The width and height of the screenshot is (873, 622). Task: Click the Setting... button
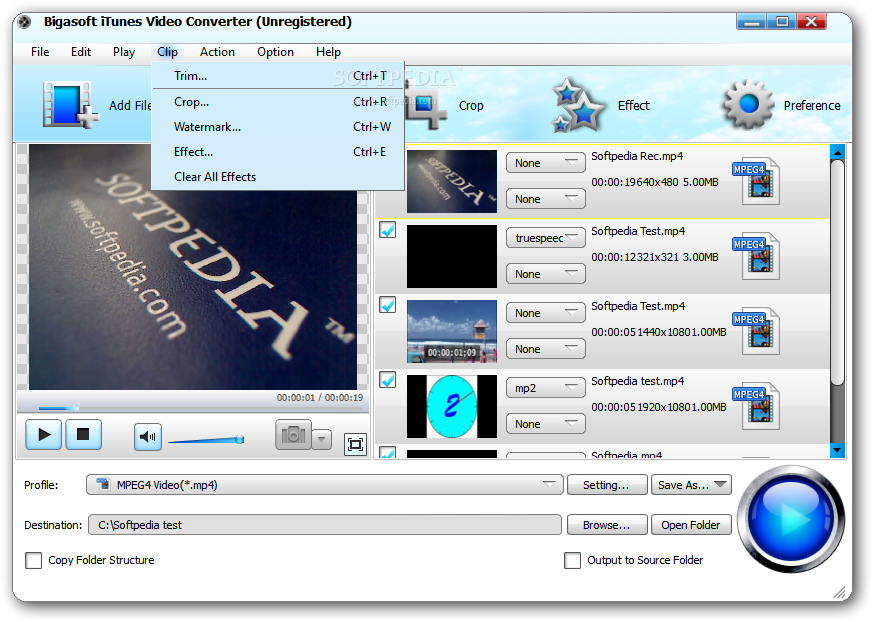click(607, 484)
